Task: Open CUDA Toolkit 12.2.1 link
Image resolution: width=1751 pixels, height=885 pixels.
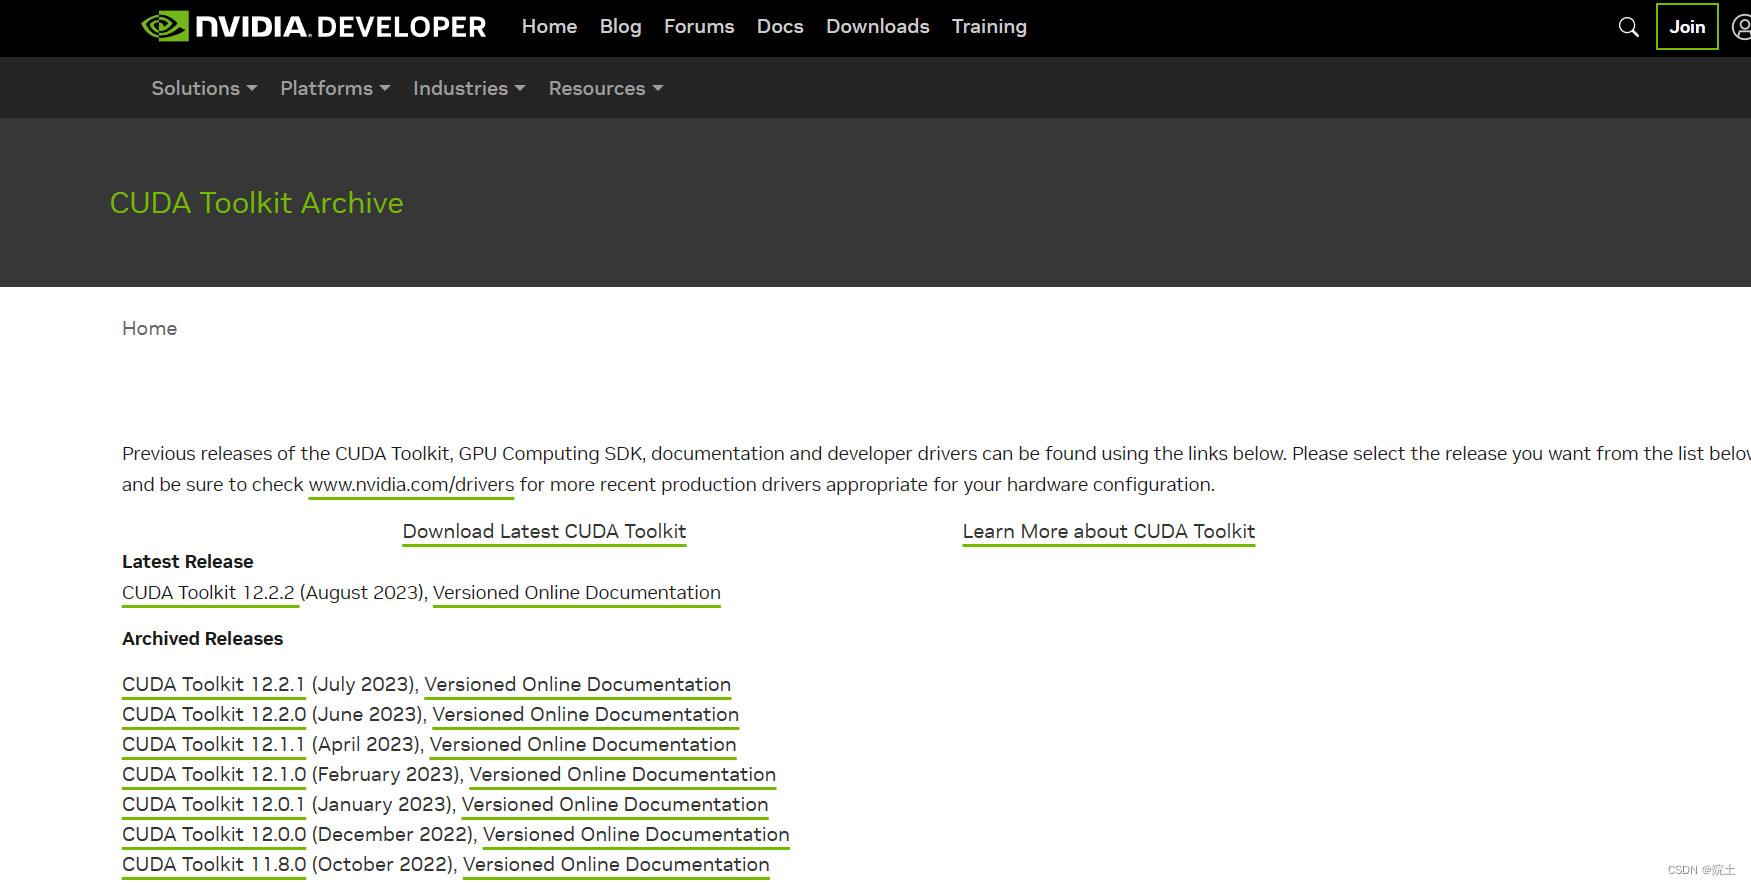Action: click(x=213, y=685)
